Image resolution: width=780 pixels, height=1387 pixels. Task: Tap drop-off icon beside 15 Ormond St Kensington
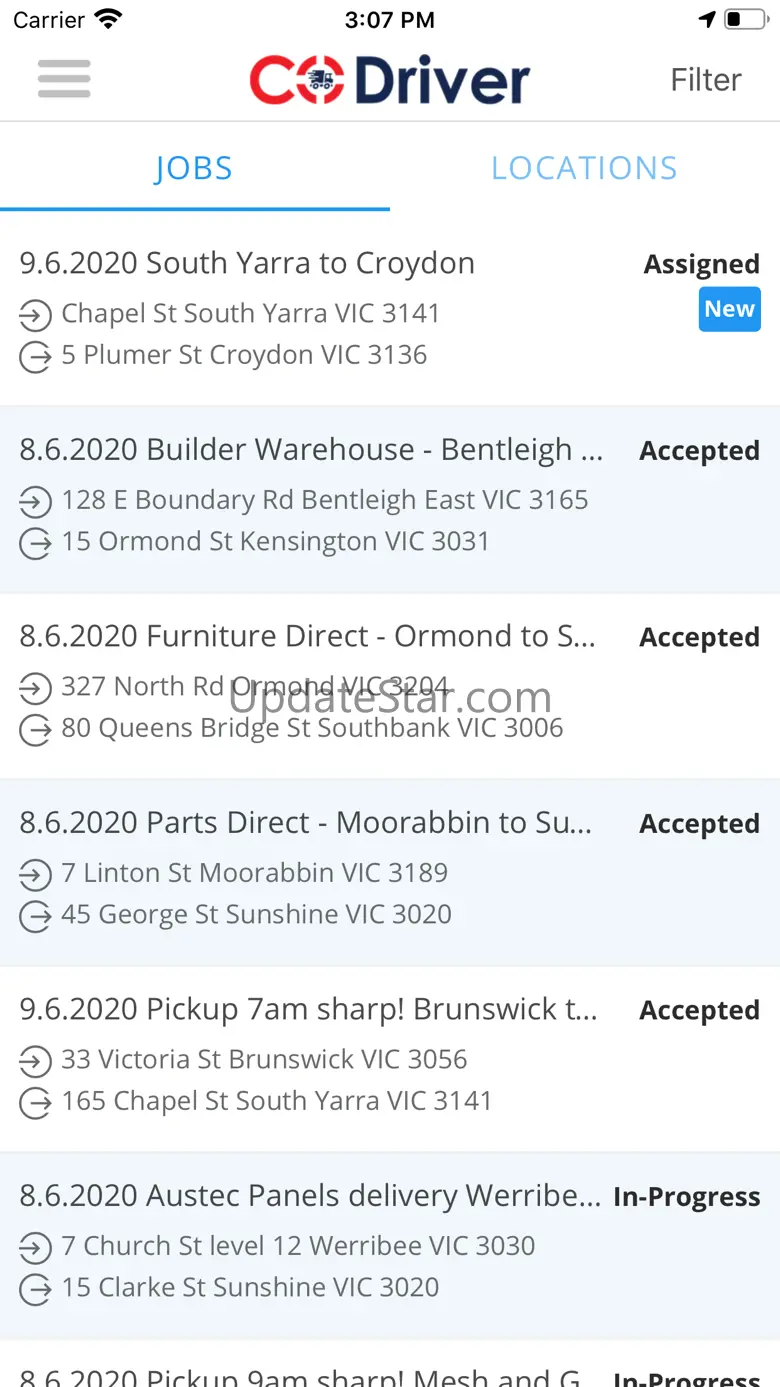(x=35, y=543)
